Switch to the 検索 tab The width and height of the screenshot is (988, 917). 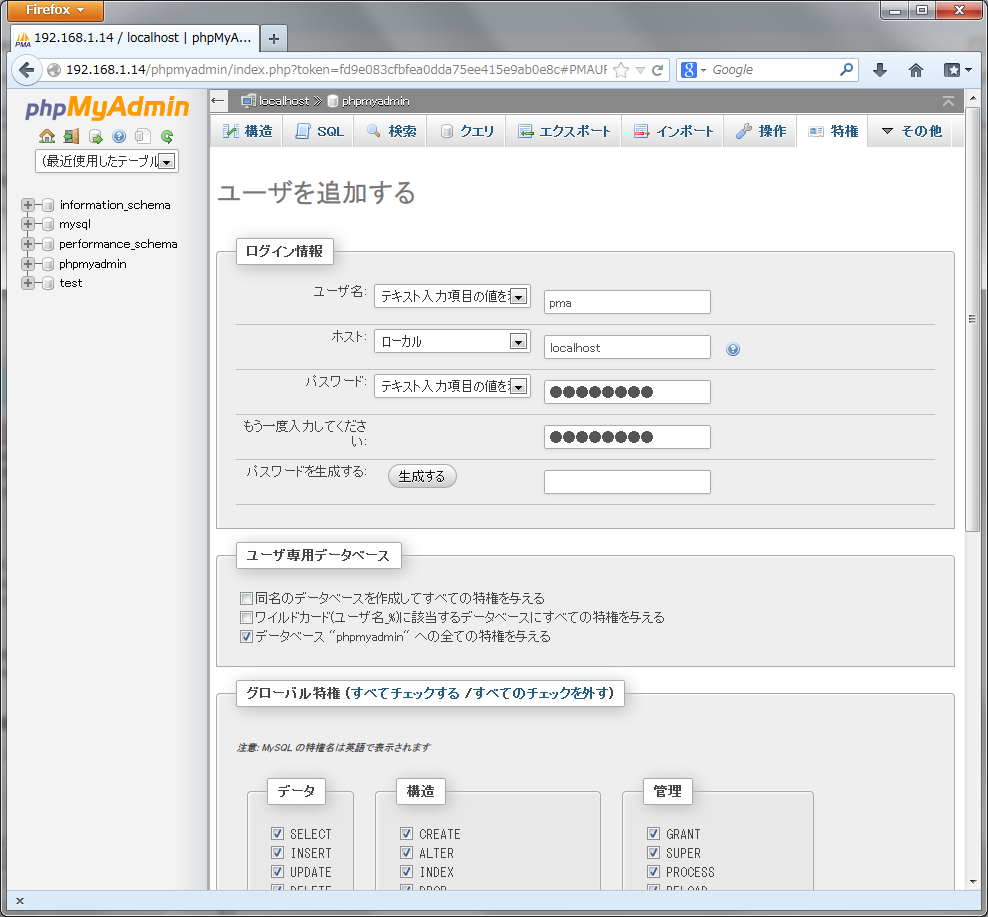pyautogui.click(x=391, y=131)
